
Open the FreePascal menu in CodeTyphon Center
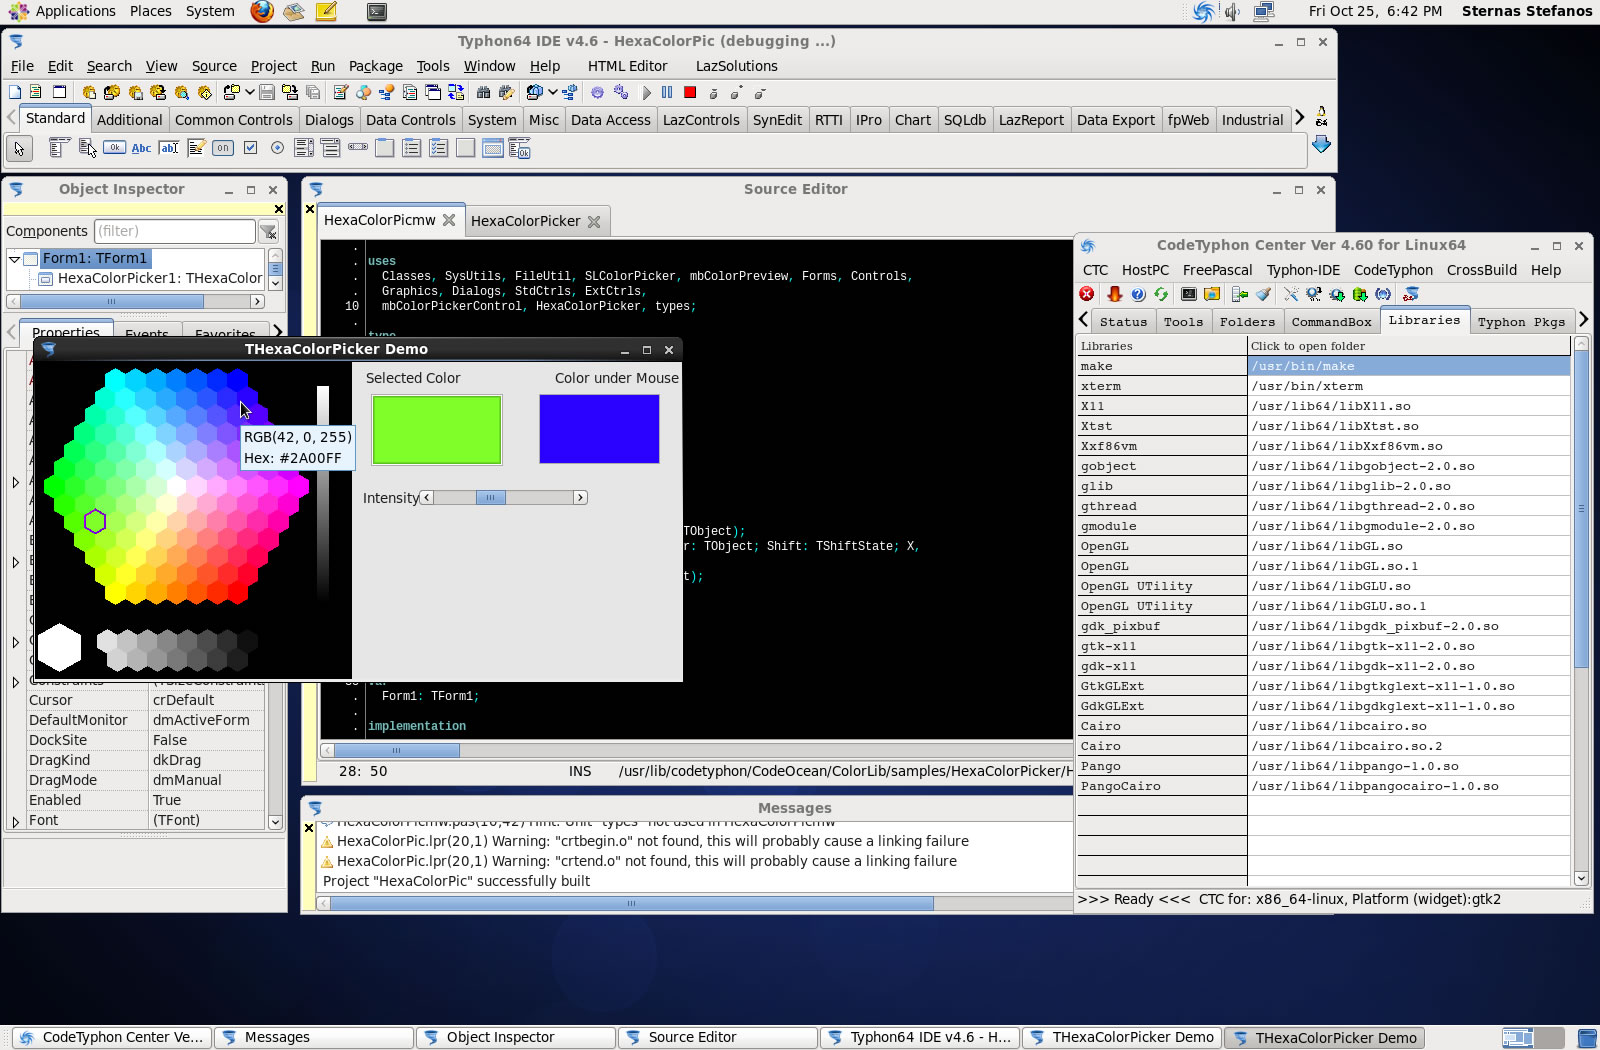tap(1217, 270)
